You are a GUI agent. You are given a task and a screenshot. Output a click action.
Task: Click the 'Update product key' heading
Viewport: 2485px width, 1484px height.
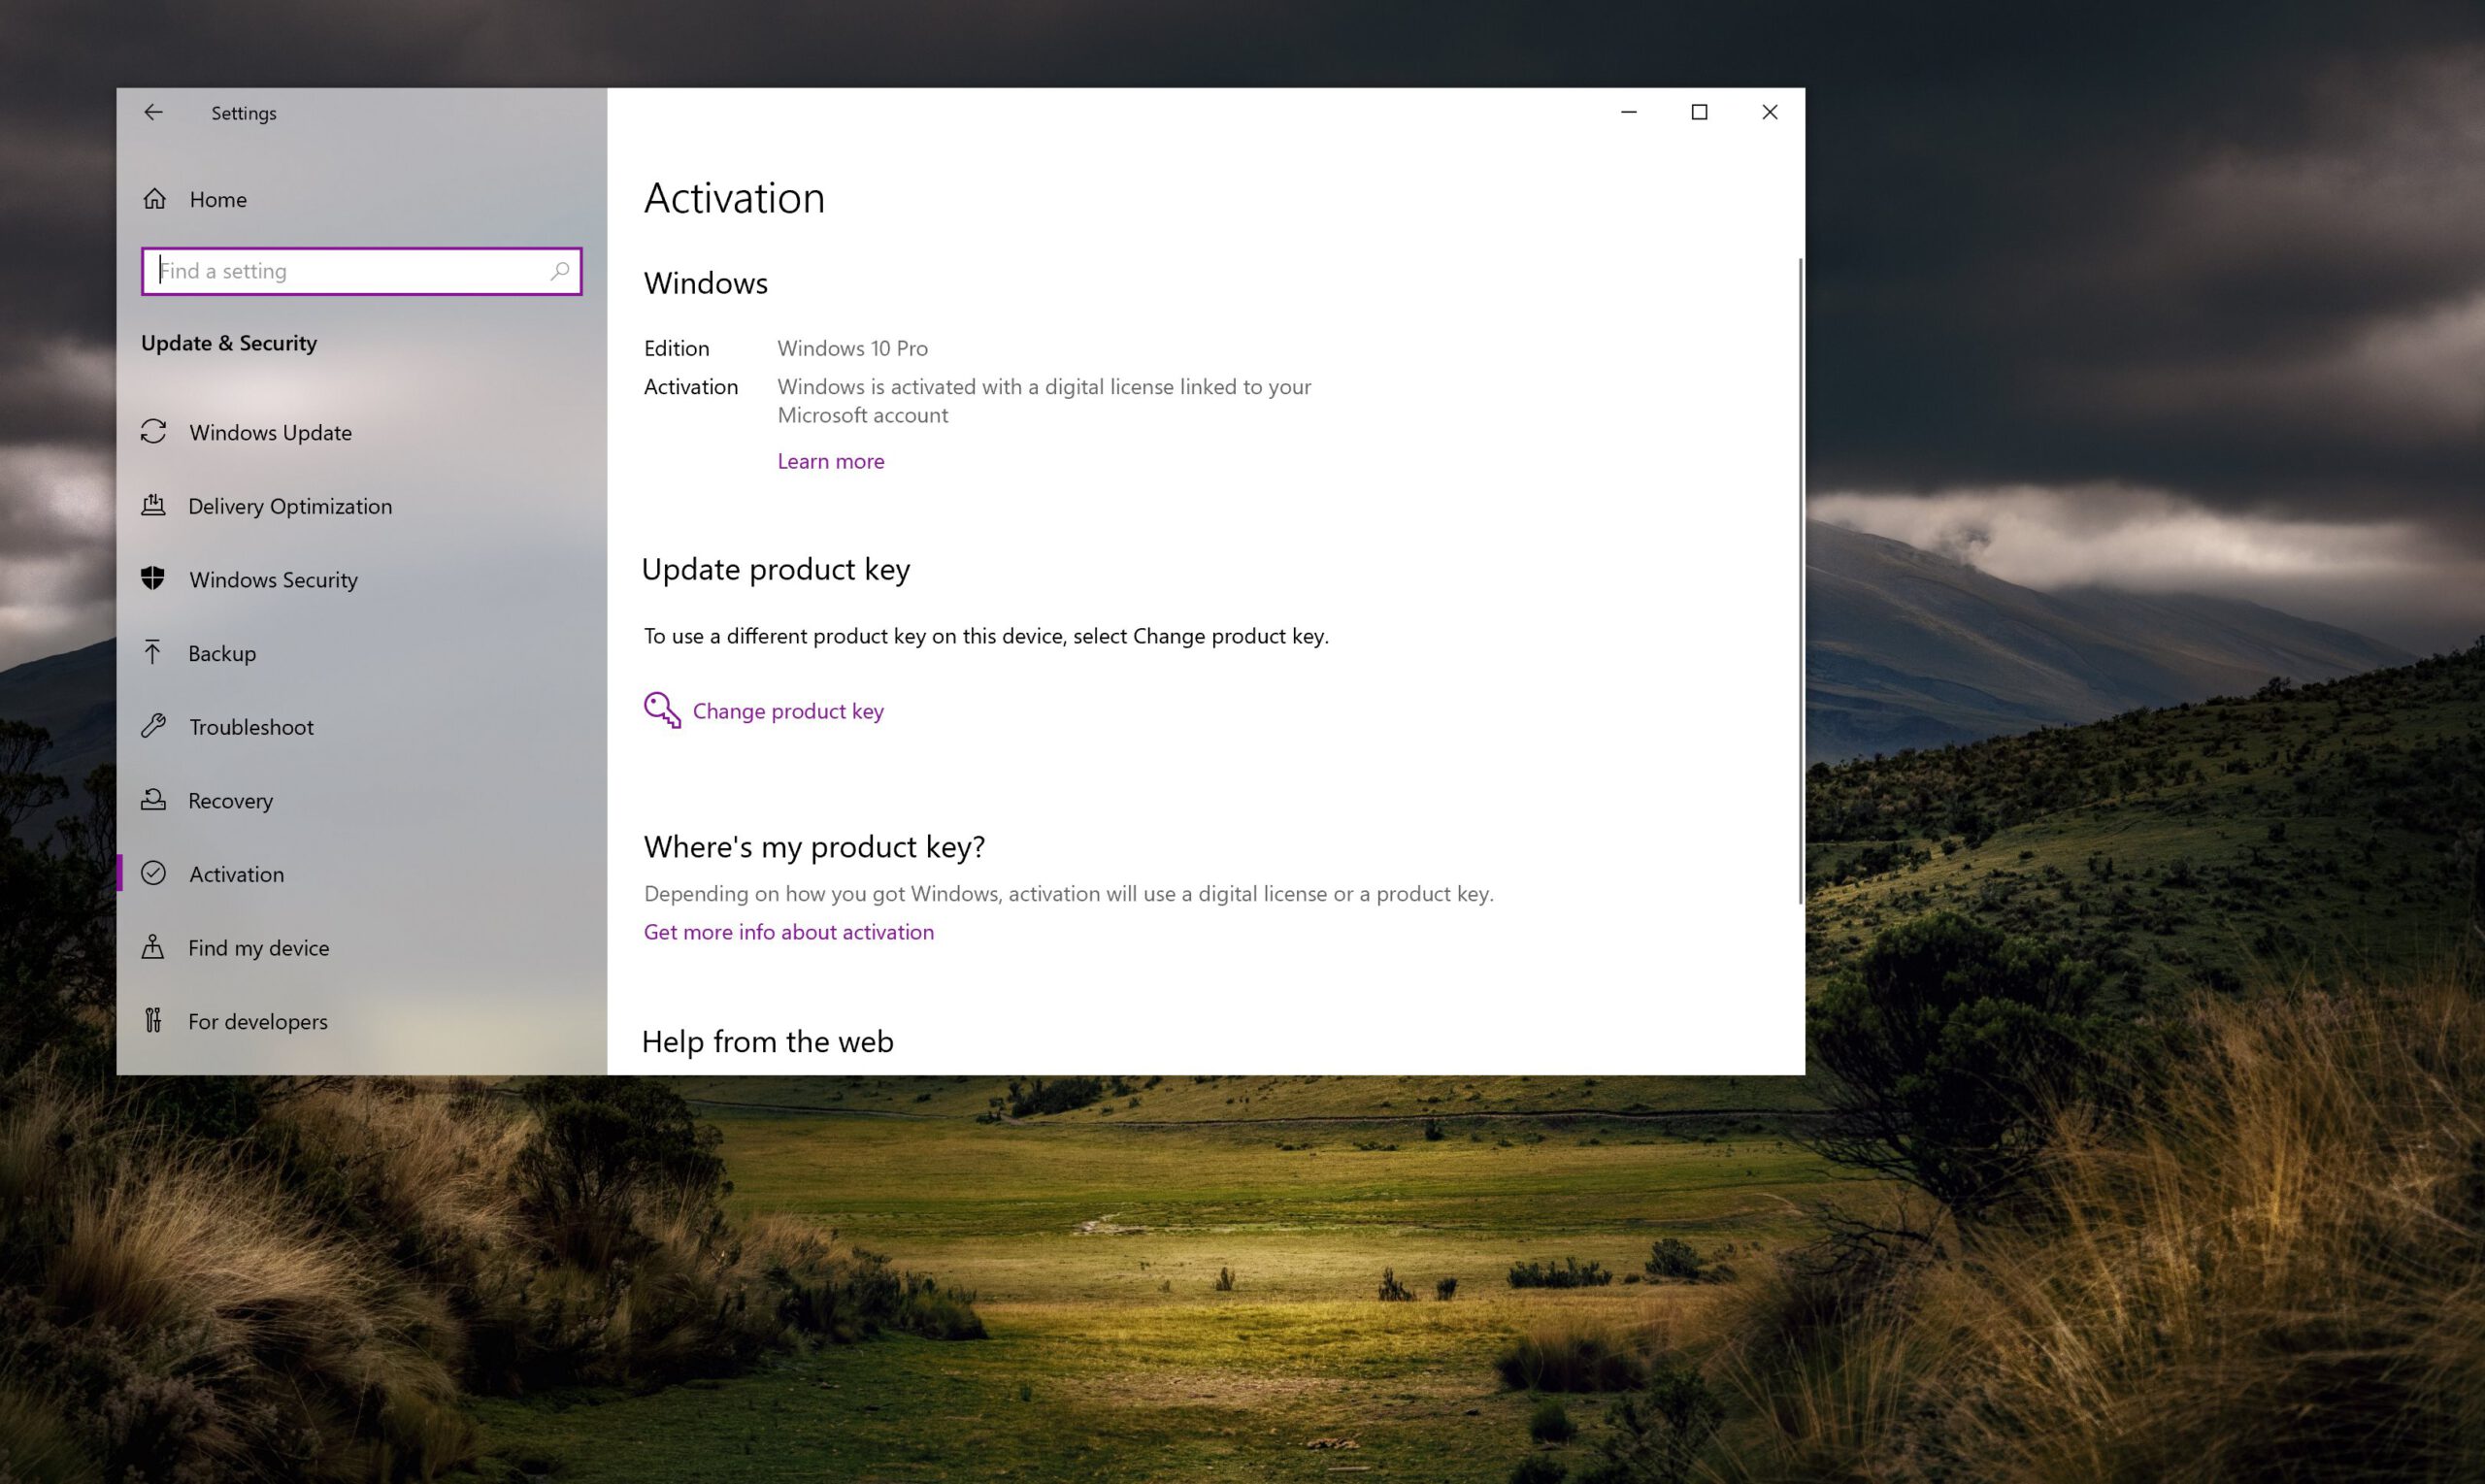point(776,569)
